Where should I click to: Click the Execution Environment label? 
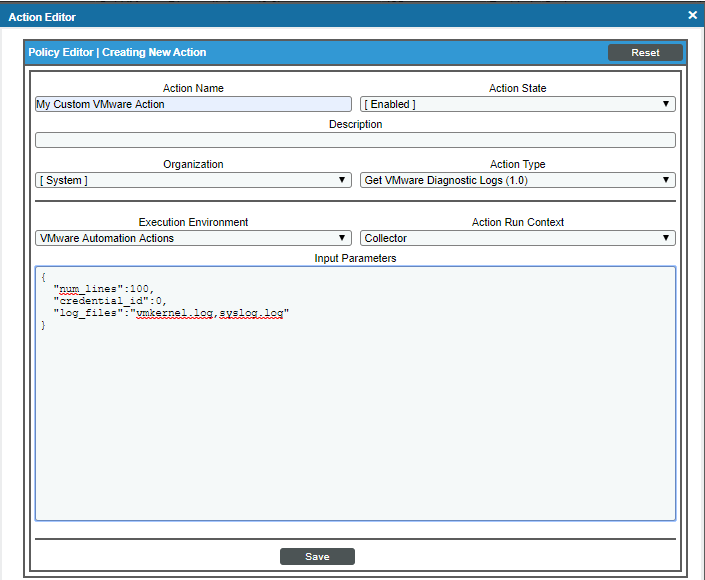point(193,222)
